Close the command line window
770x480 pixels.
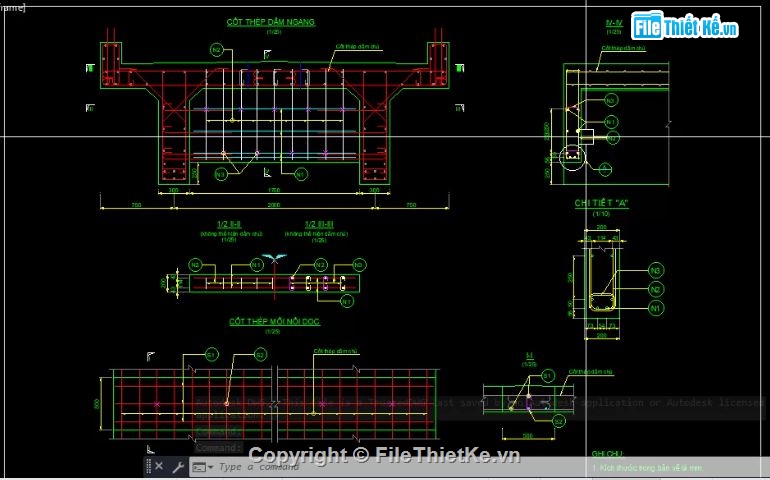pos(159,466)
